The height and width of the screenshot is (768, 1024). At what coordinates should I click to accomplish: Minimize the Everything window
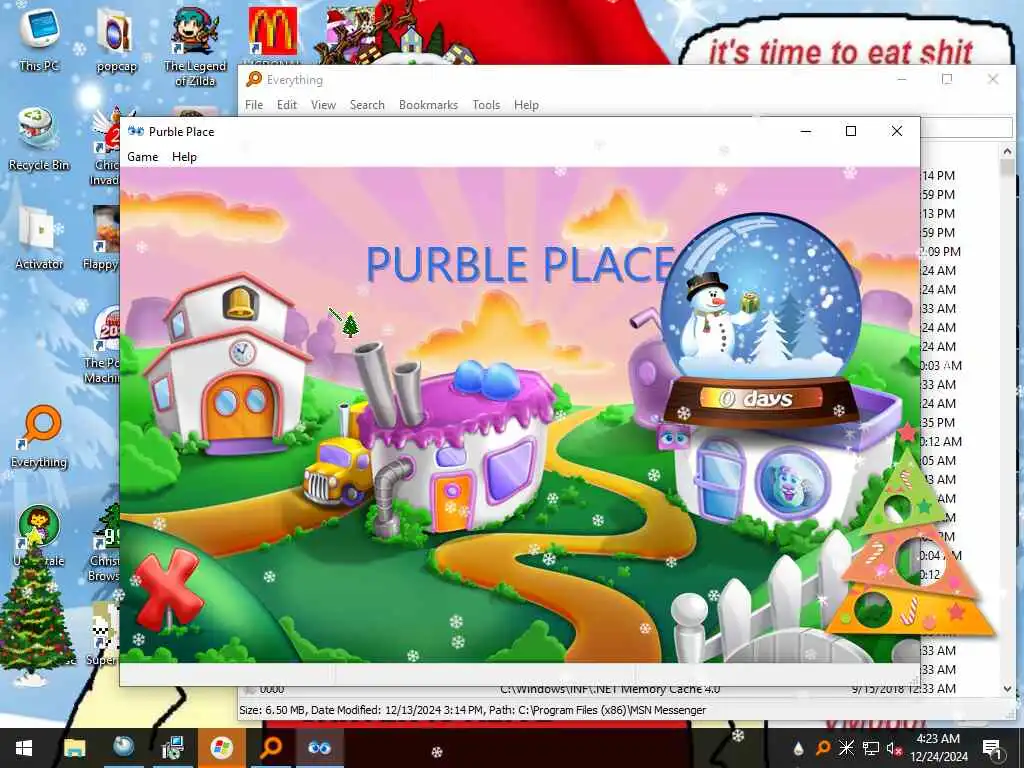coord(902,80)
